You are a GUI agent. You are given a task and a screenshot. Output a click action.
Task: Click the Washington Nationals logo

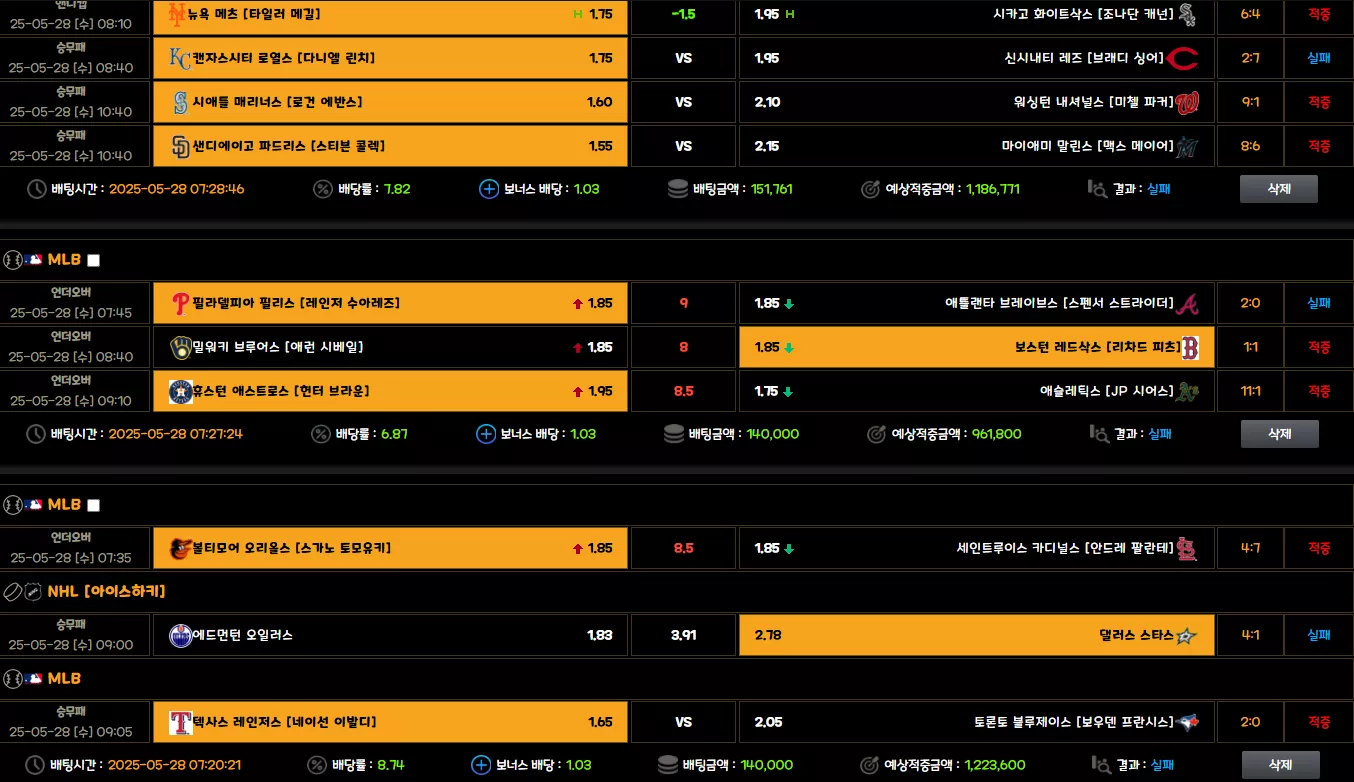[1187, 102]
